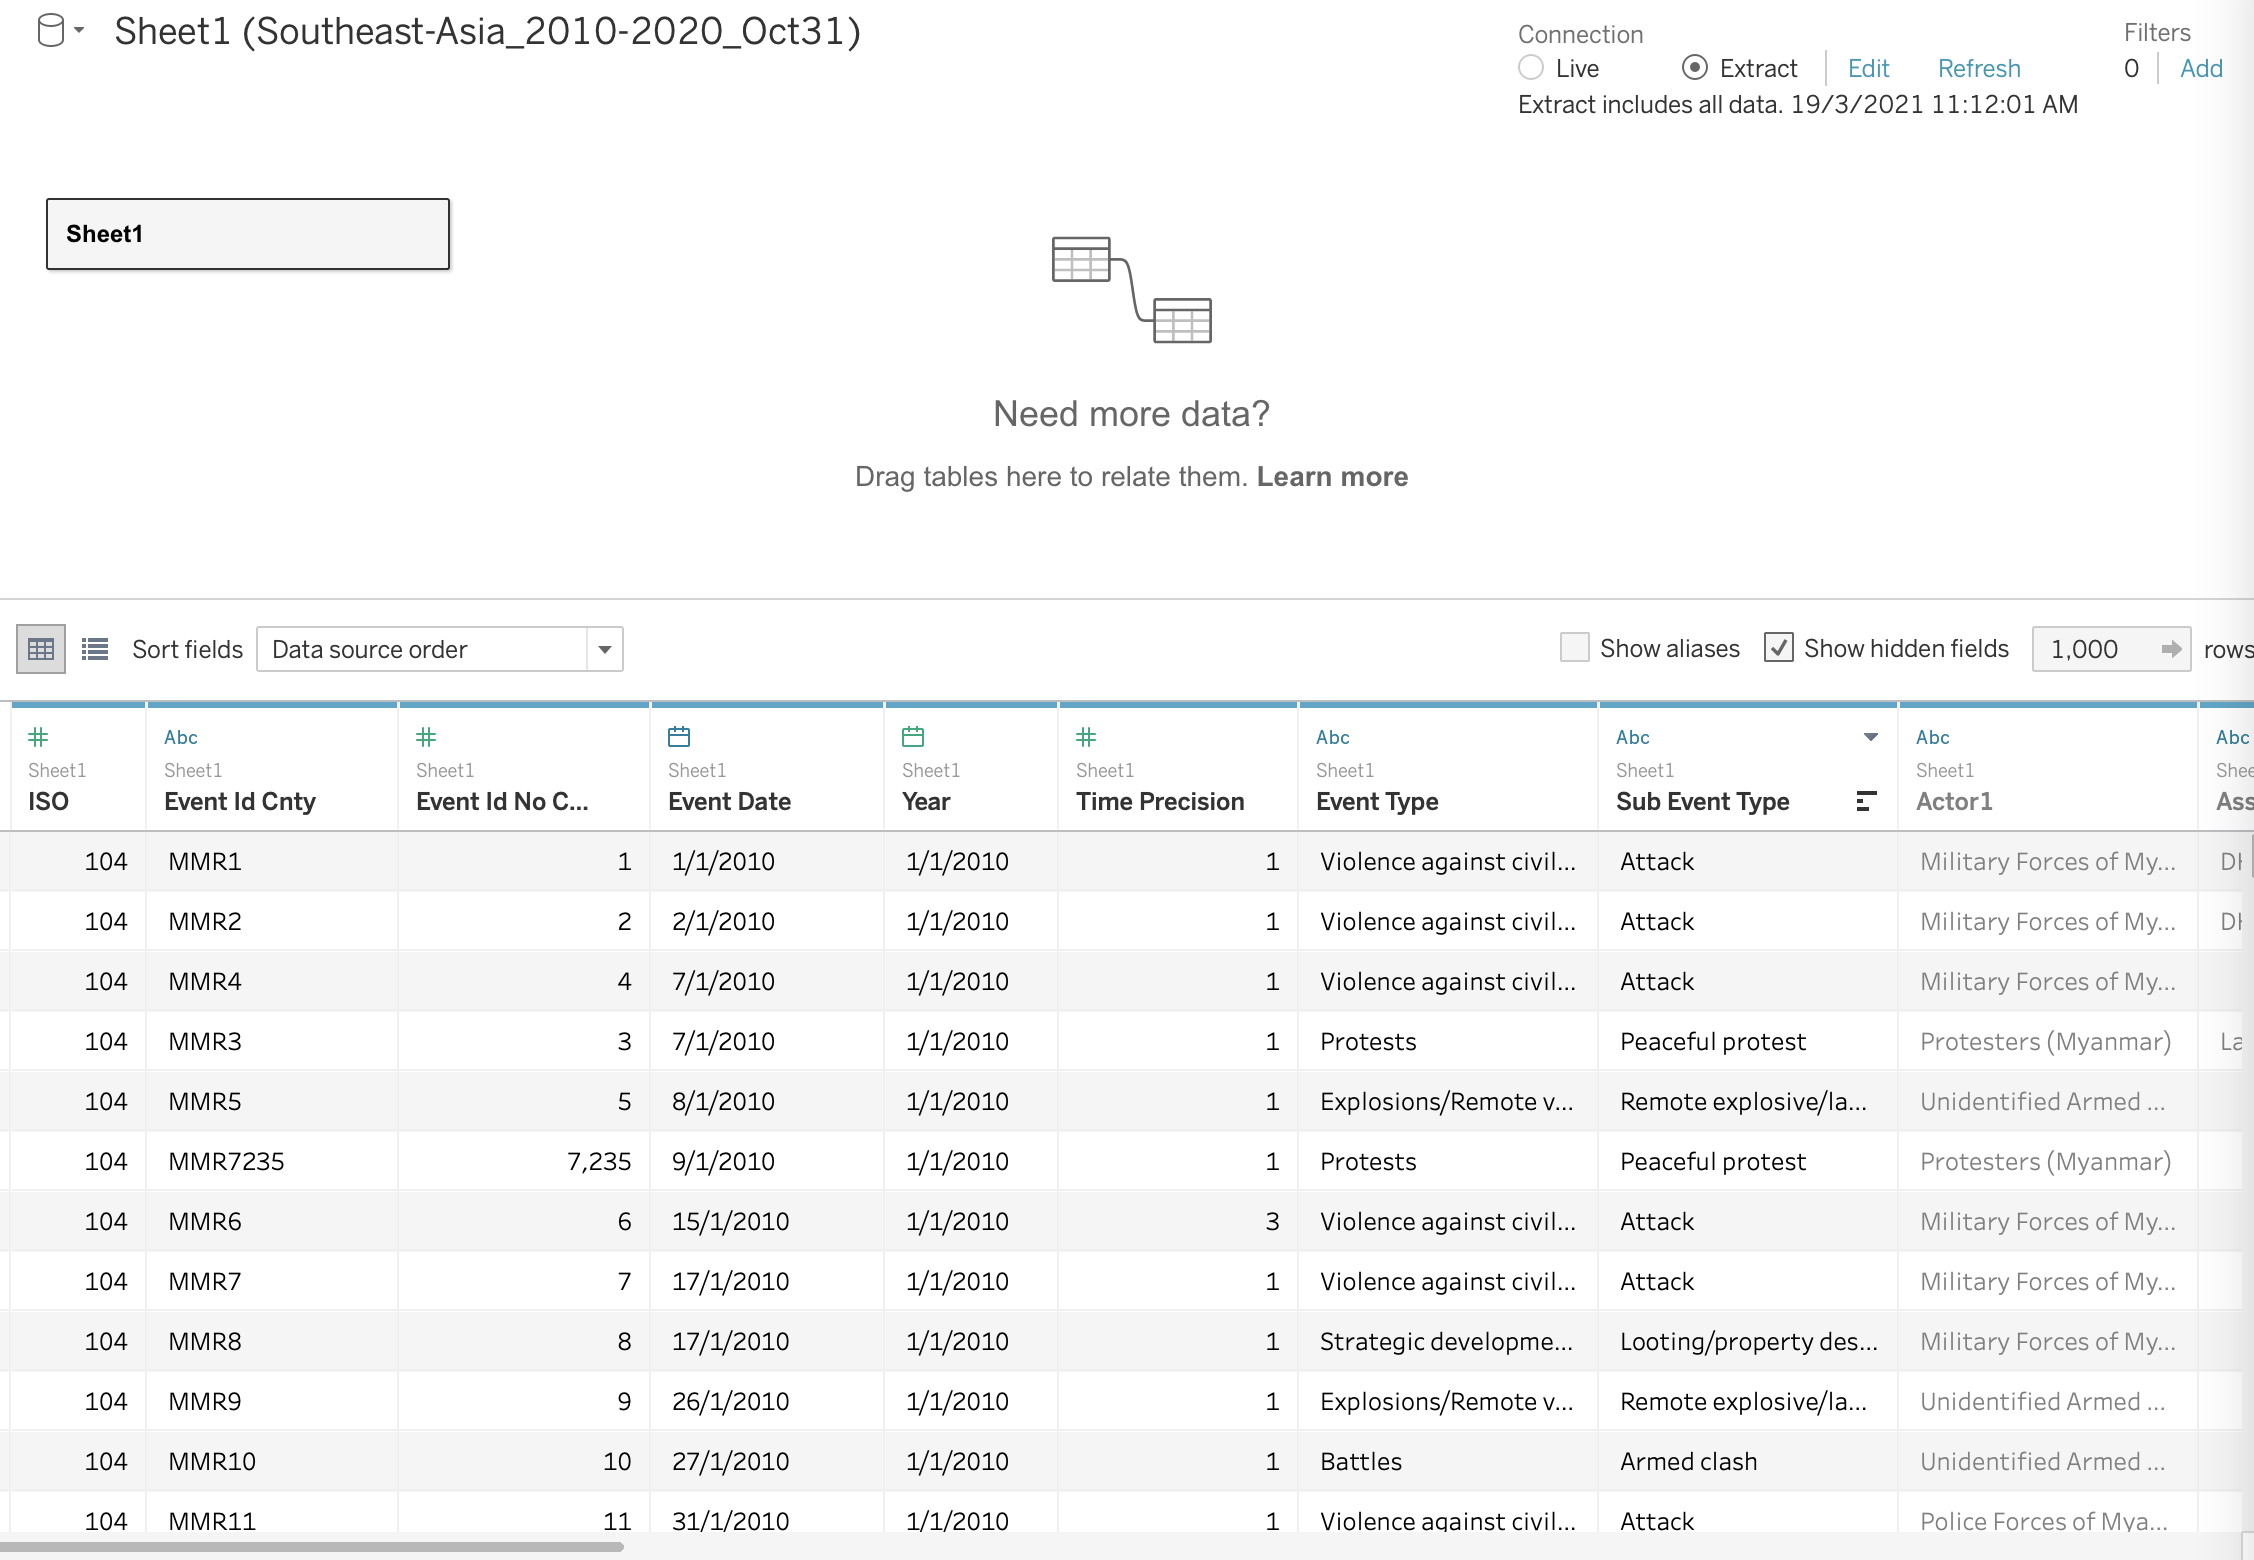Screen dimensions: 2254x1560
Task: Click Event Type Abc data type icon
Action: (1332, 737)
